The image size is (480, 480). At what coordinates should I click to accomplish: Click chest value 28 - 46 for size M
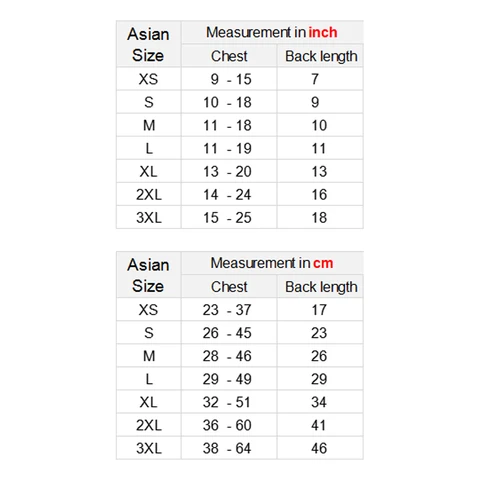click(x=227, y=356)
